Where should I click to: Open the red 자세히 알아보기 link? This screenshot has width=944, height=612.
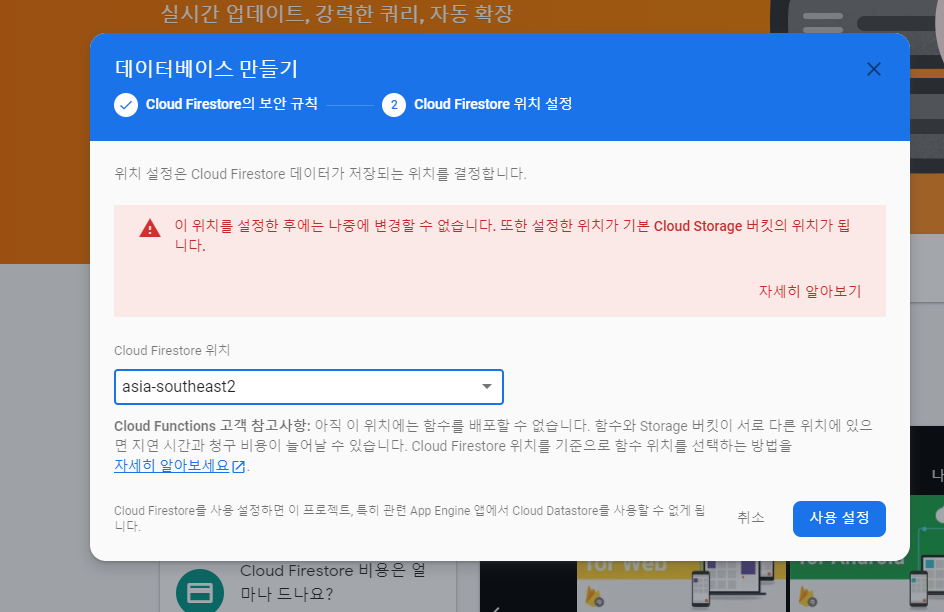pyautogui.click(x=810, y=291)
